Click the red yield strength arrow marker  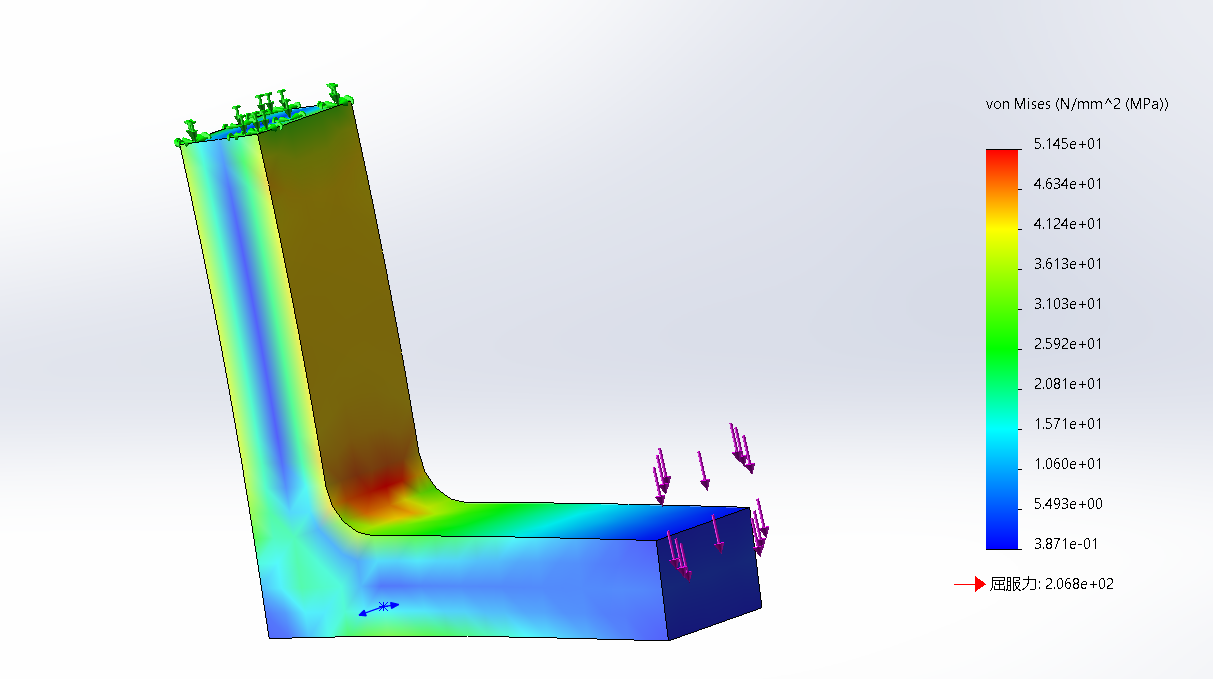click(969, 584)
